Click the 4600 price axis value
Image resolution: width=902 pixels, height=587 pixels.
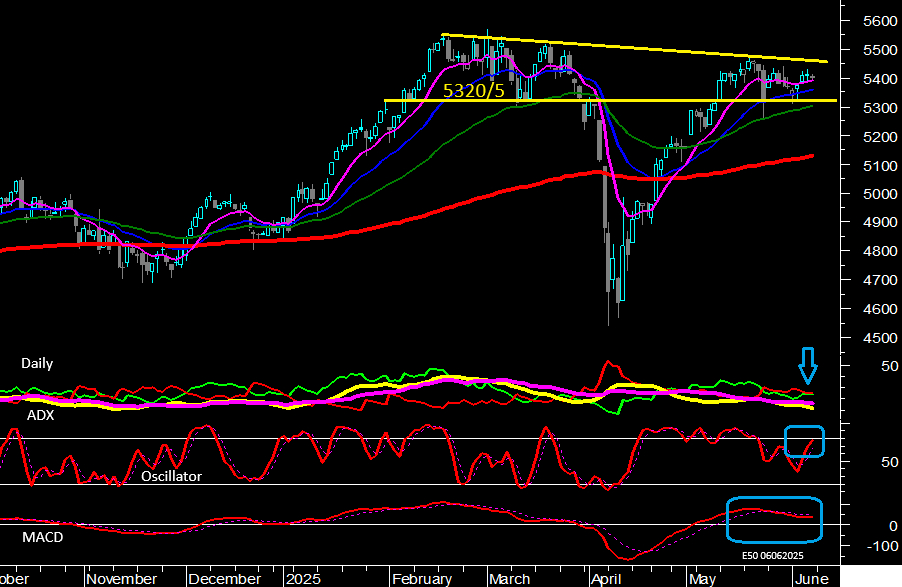tap(880, 309)
